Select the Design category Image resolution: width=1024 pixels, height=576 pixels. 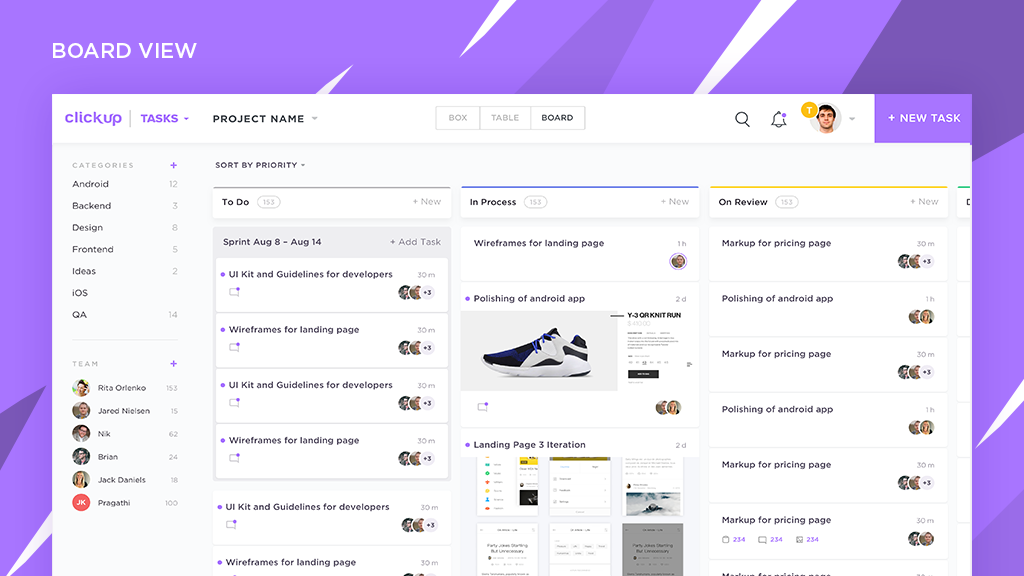click(x=88, y=228)
